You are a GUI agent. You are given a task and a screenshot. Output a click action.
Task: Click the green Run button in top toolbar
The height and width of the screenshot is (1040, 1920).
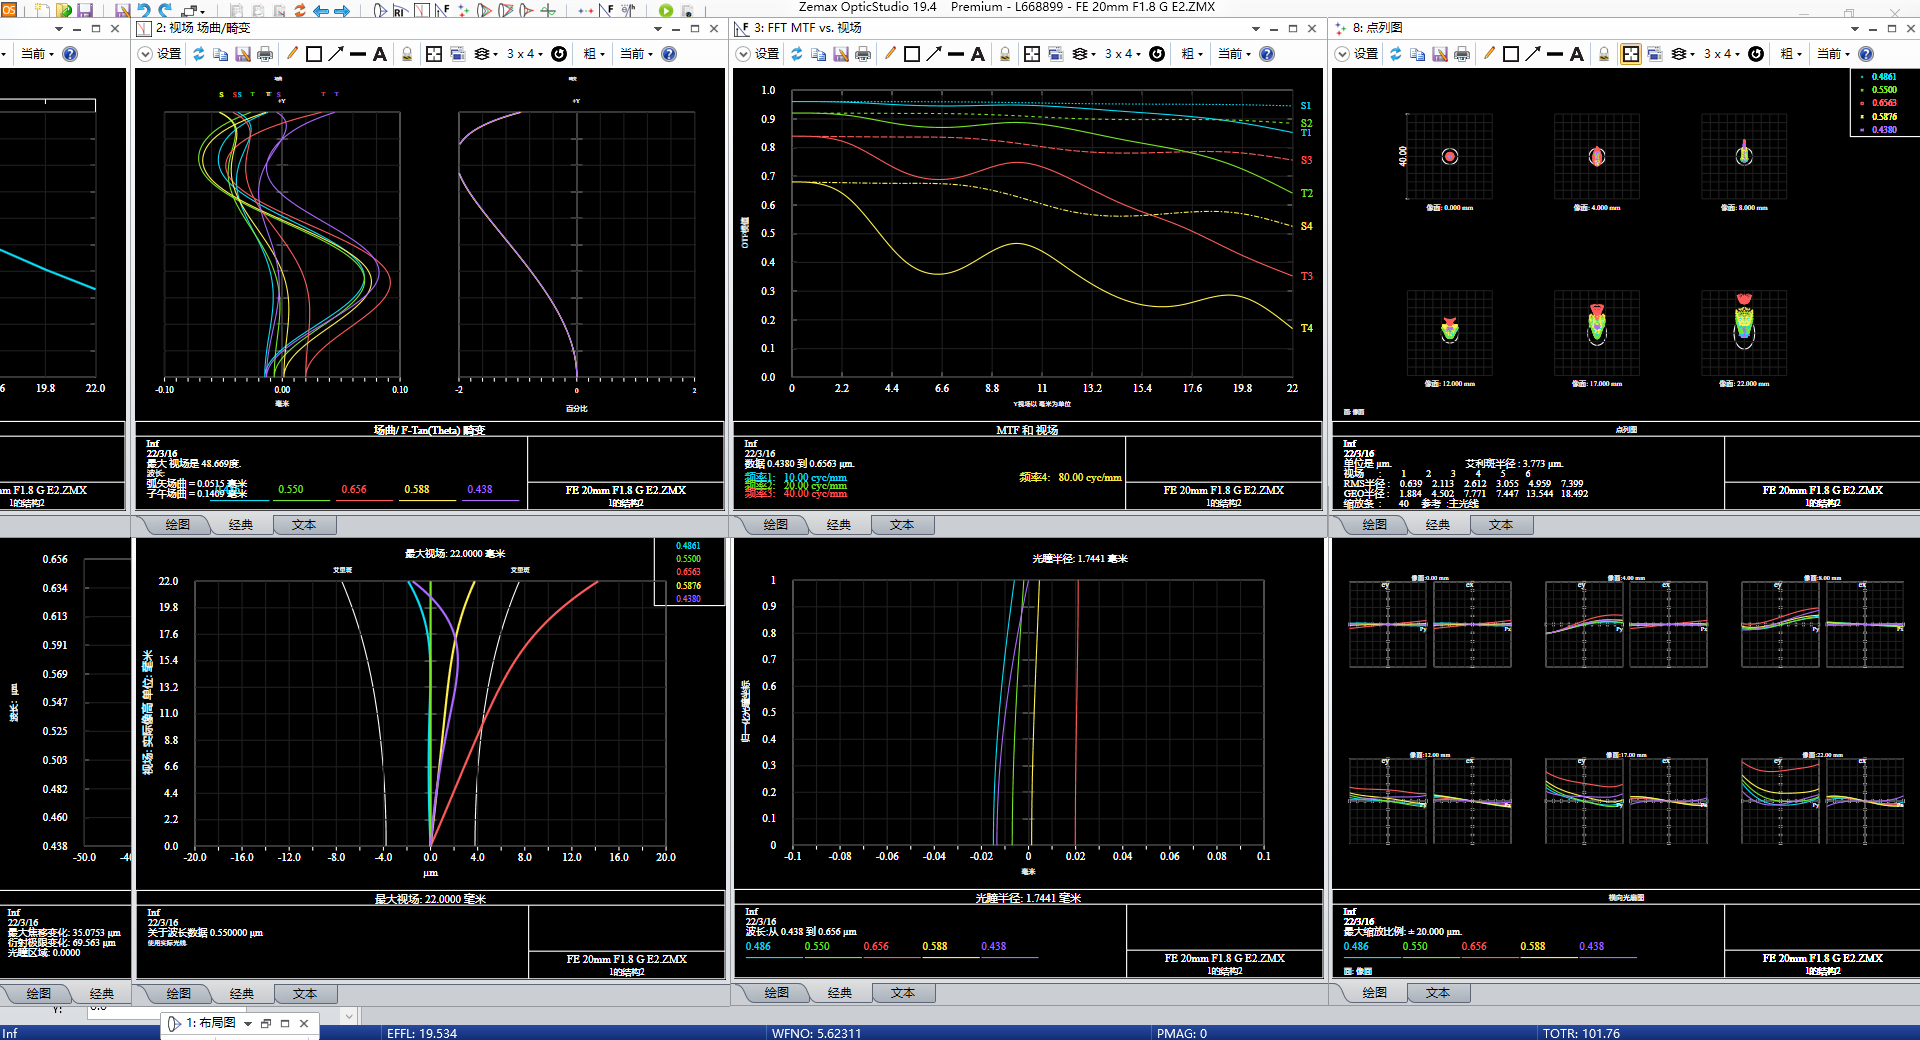[x=666, y=10]
